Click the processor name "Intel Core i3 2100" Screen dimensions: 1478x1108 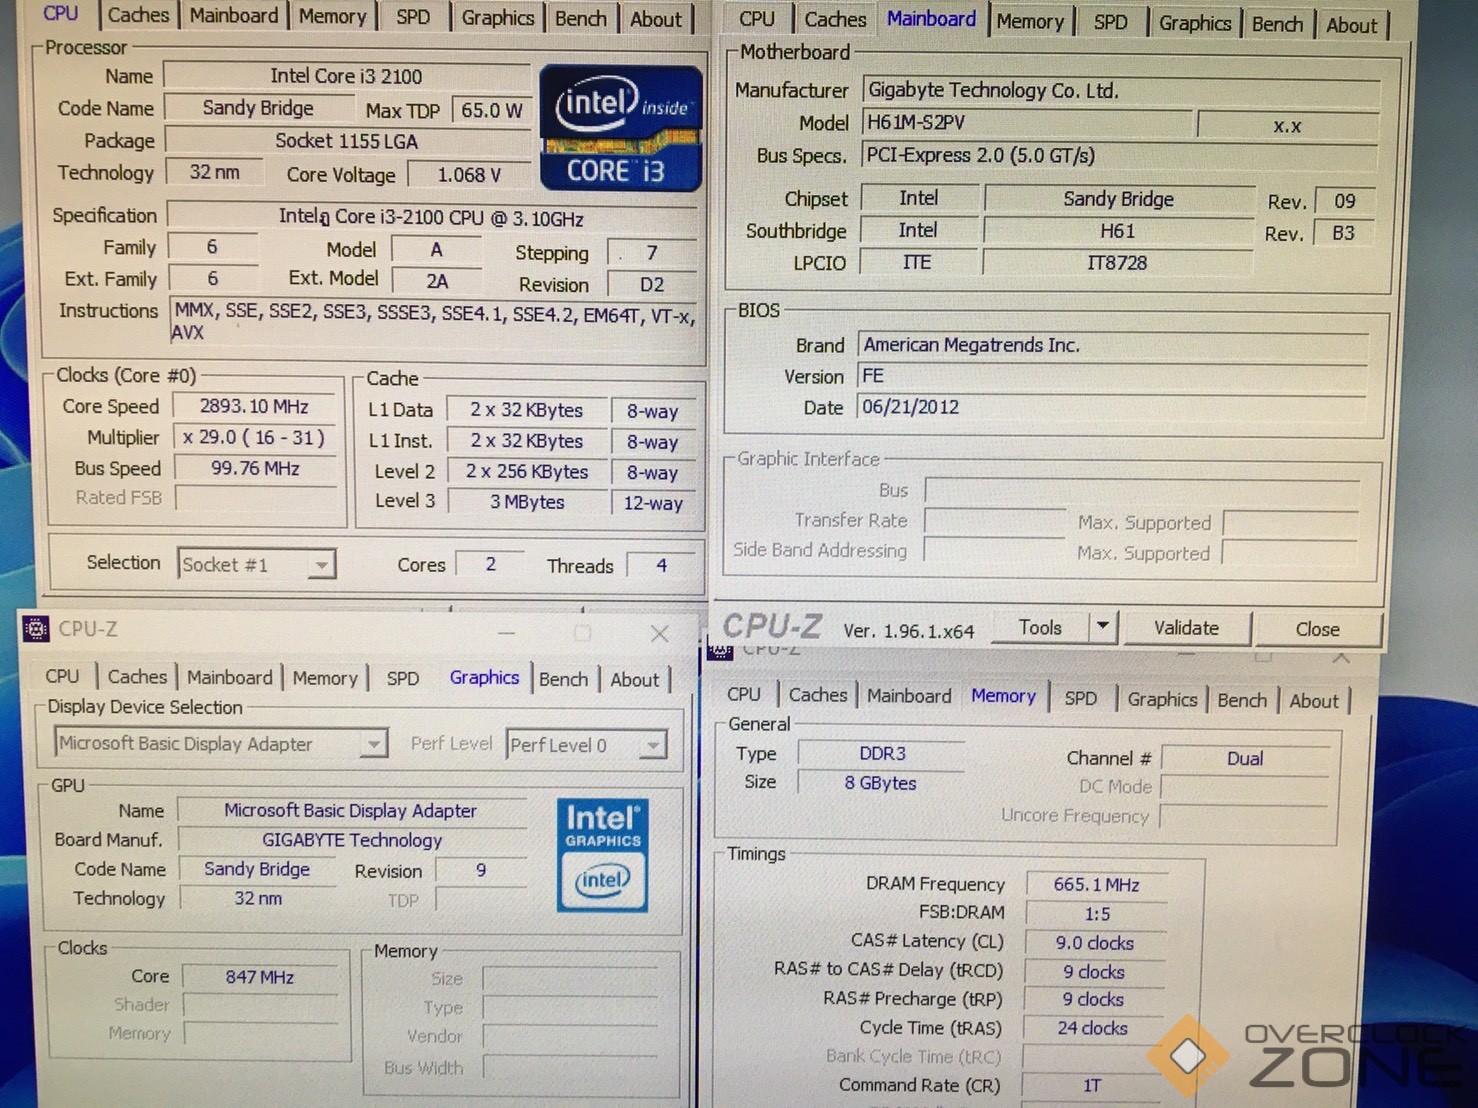point(346,76)
